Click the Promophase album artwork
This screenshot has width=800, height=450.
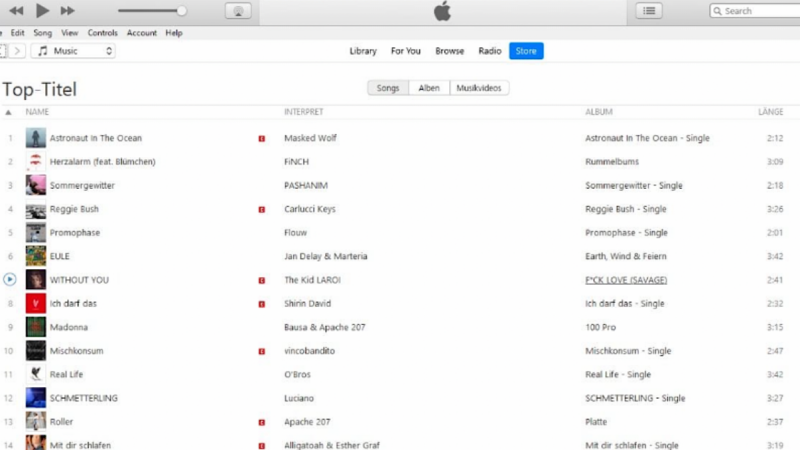36,233
